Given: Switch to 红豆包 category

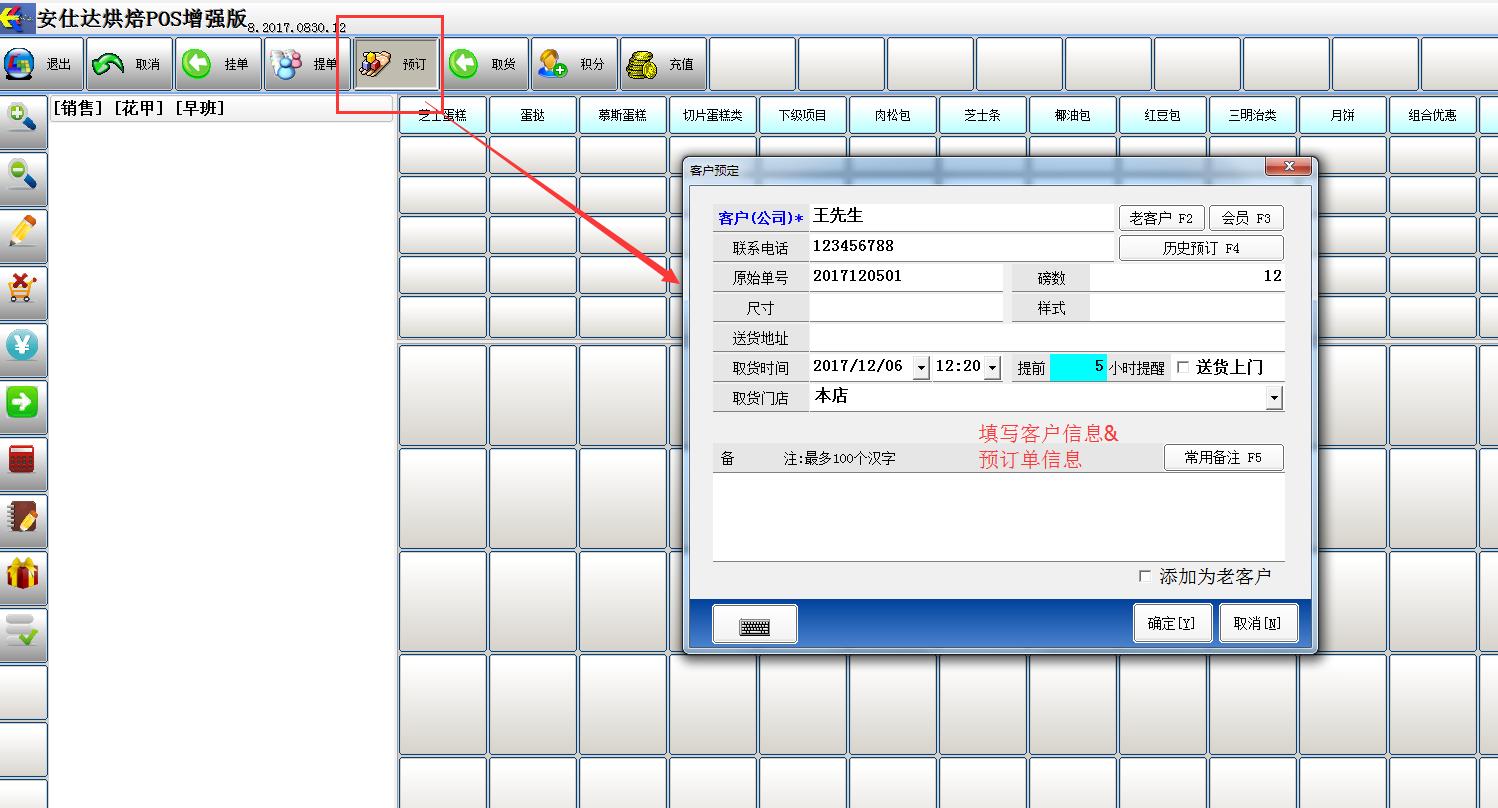Looking at the screenshot, I should coord(1163,115).
